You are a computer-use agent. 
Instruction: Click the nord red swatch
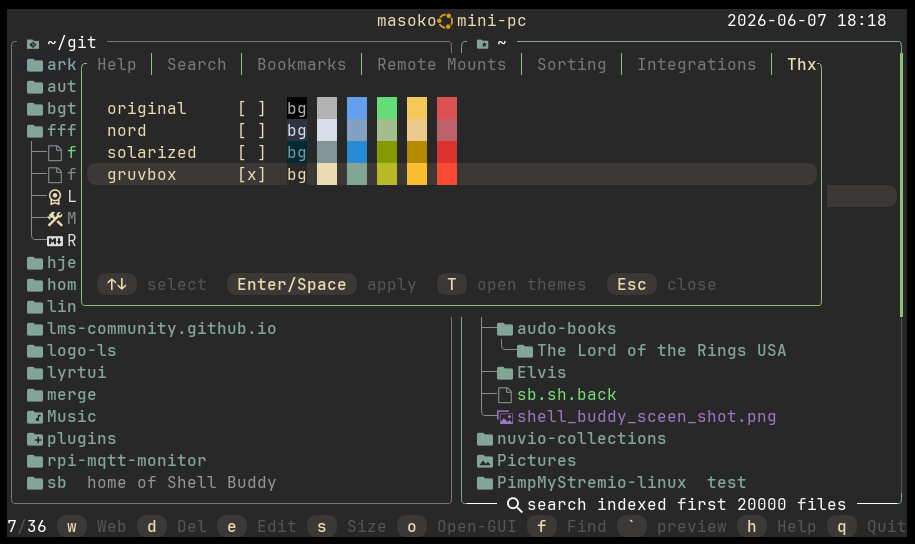pos(447,130)
